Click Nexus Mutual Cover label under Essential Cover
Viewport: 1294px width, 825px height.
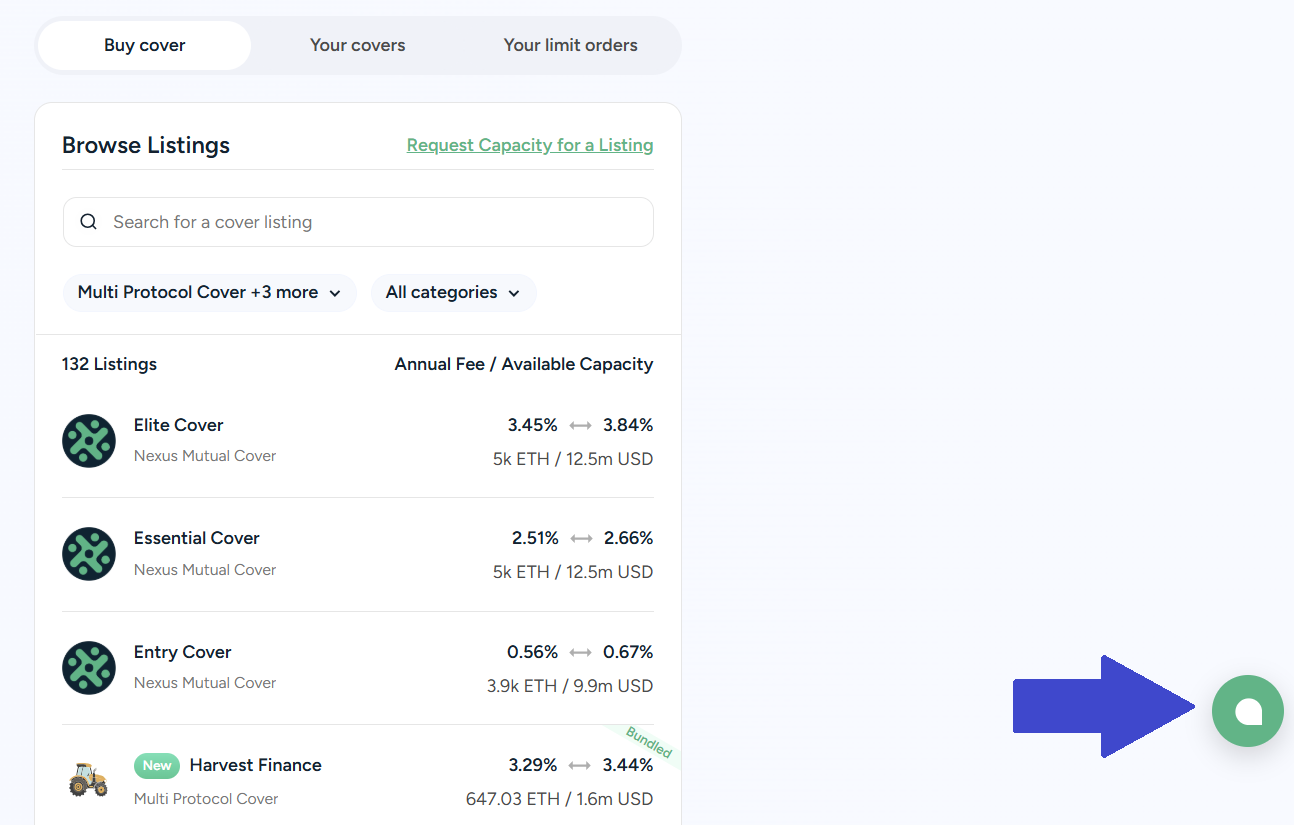205,570
